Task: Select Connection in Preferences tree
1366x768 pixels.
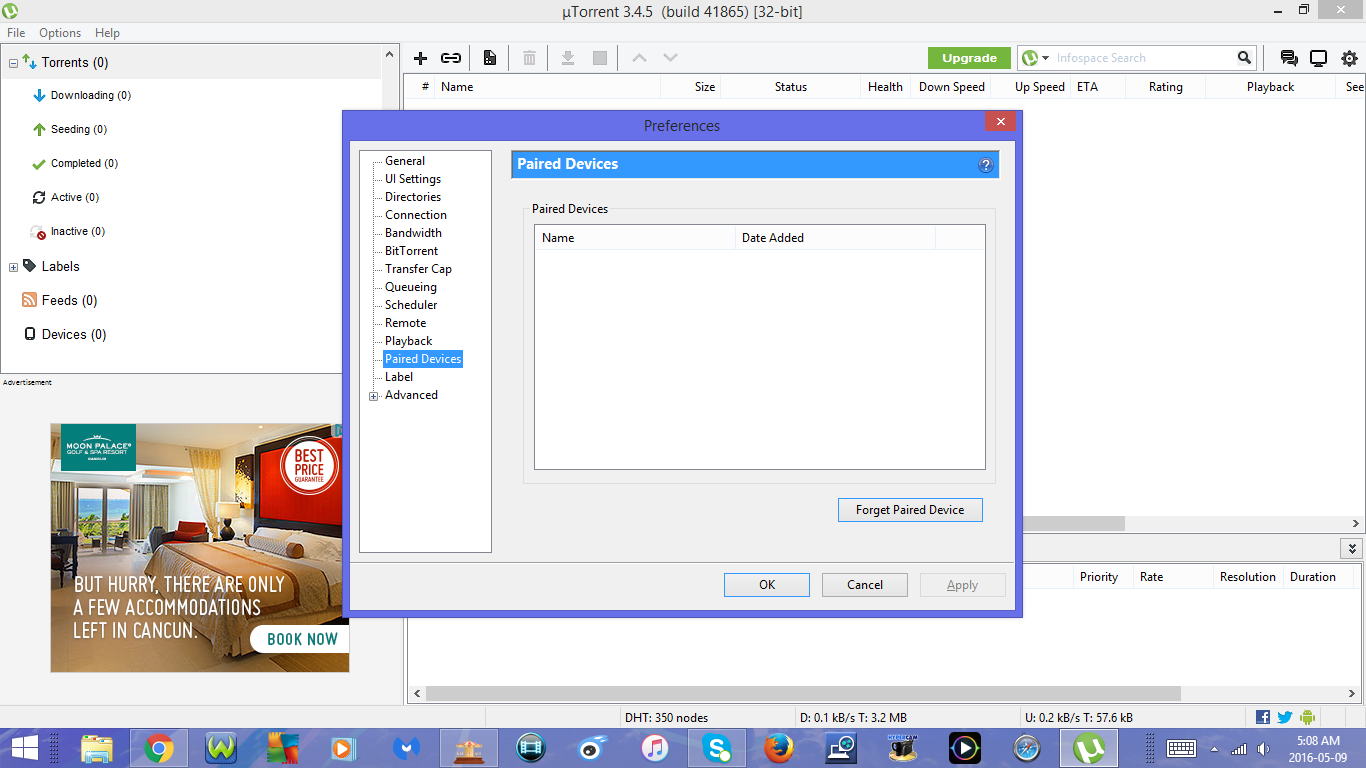Action: click(x=416, y=215)
